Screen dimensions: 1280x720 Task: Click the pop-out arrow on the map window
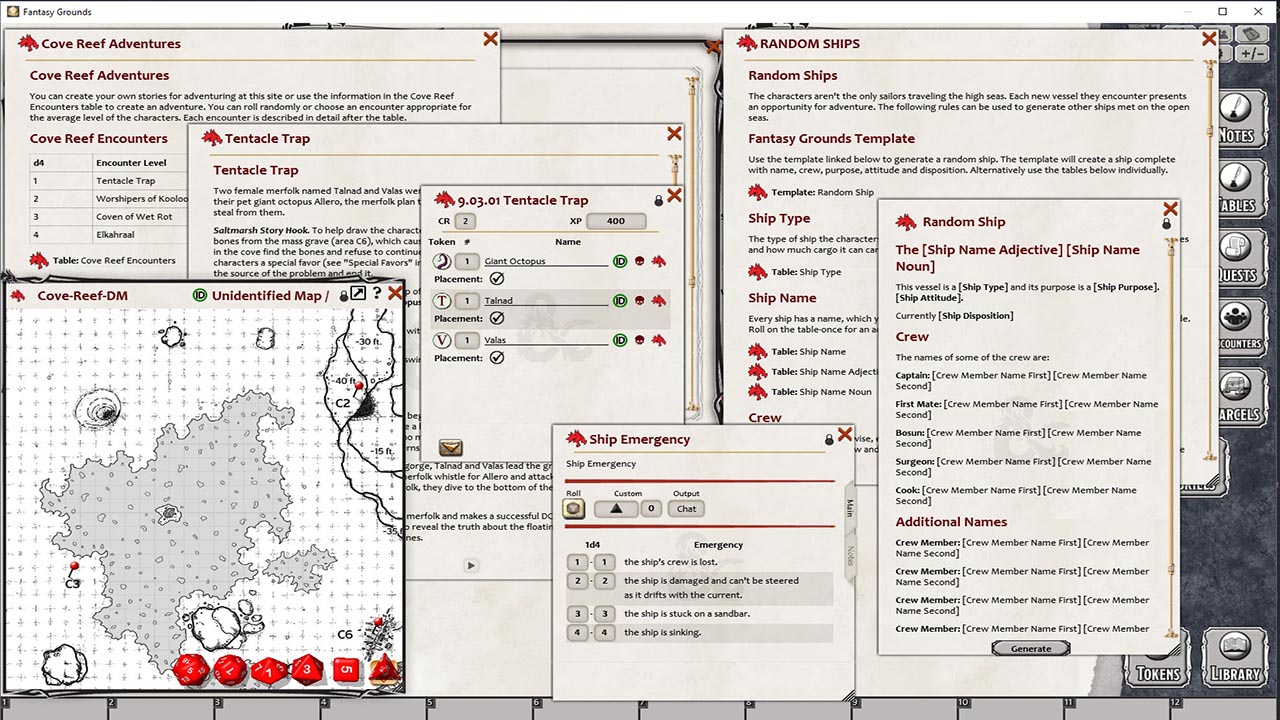tap(356, 292)
